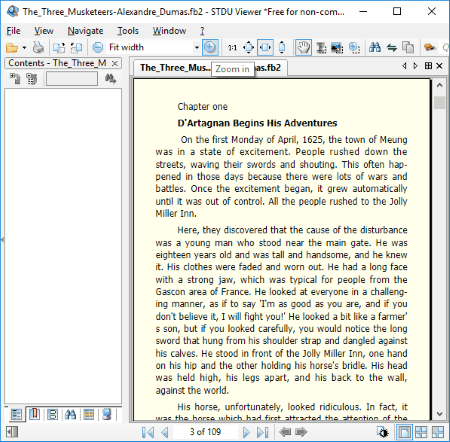Open the Navigate menu
The height and width of the screenshot is (442, 450).
pos(85,31)
